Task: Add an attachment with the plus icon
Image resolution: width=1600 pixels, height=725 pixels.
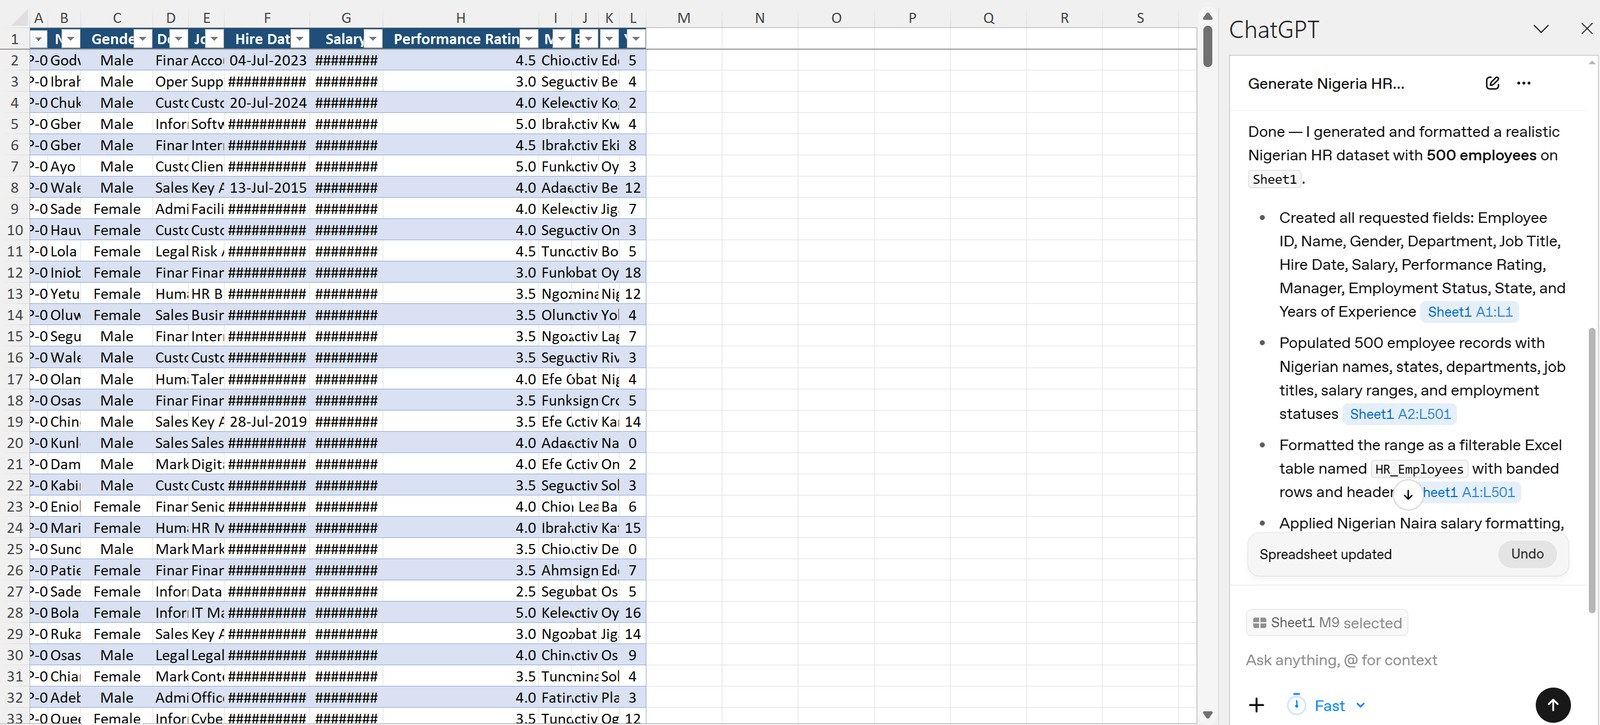Action: (1257, 705)
